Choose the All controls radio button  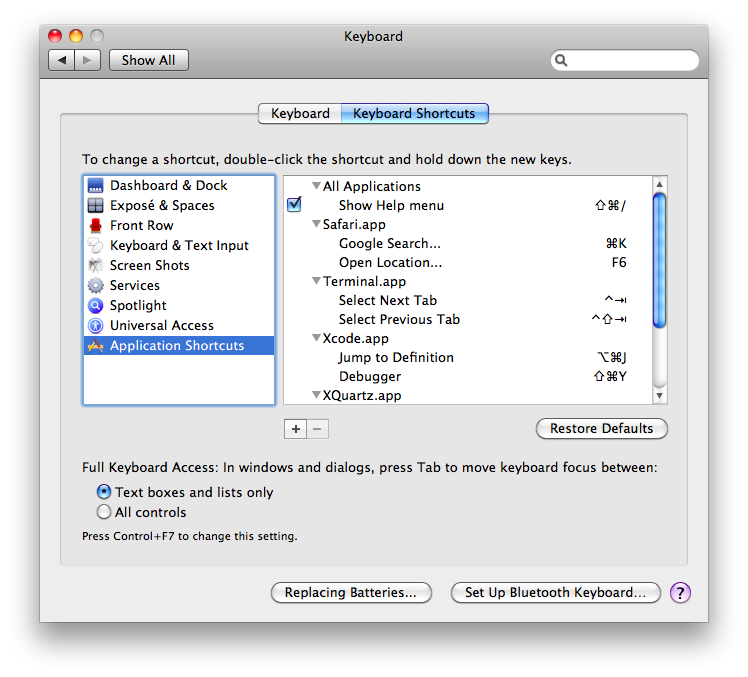(104, 512)
